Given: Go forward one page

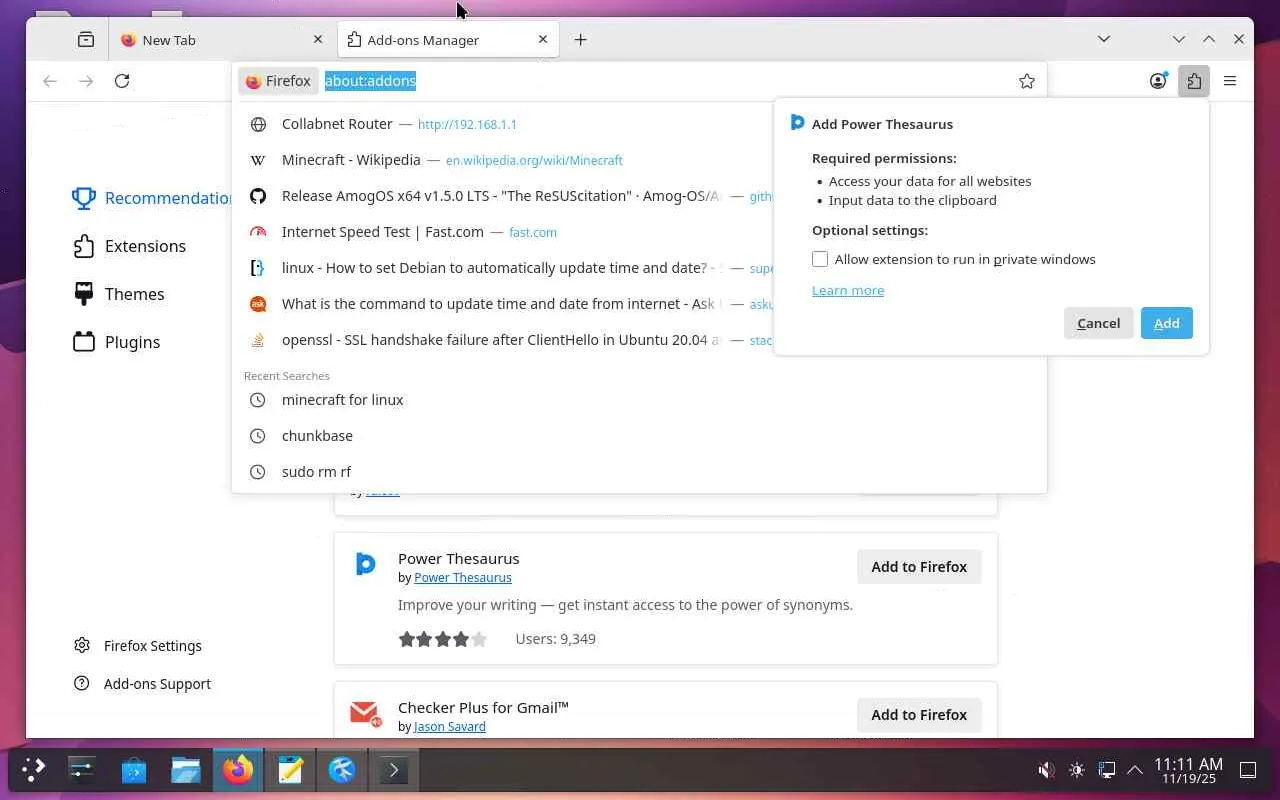Looking at the screenshot, I should (x=86, y=81).
